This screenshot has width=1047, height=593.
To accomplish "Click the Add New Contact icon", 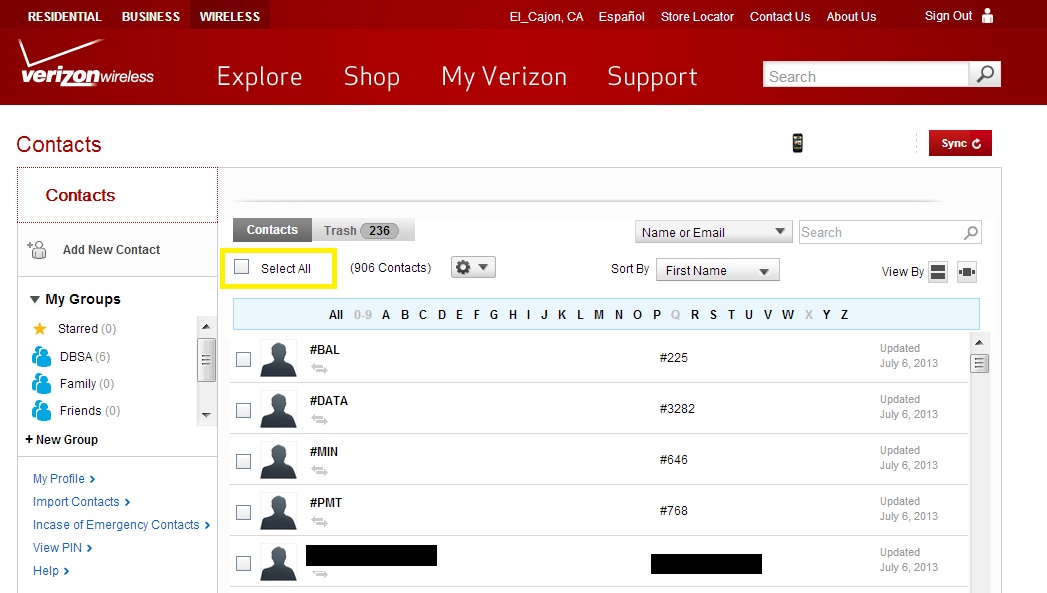I will pos(37,250).
